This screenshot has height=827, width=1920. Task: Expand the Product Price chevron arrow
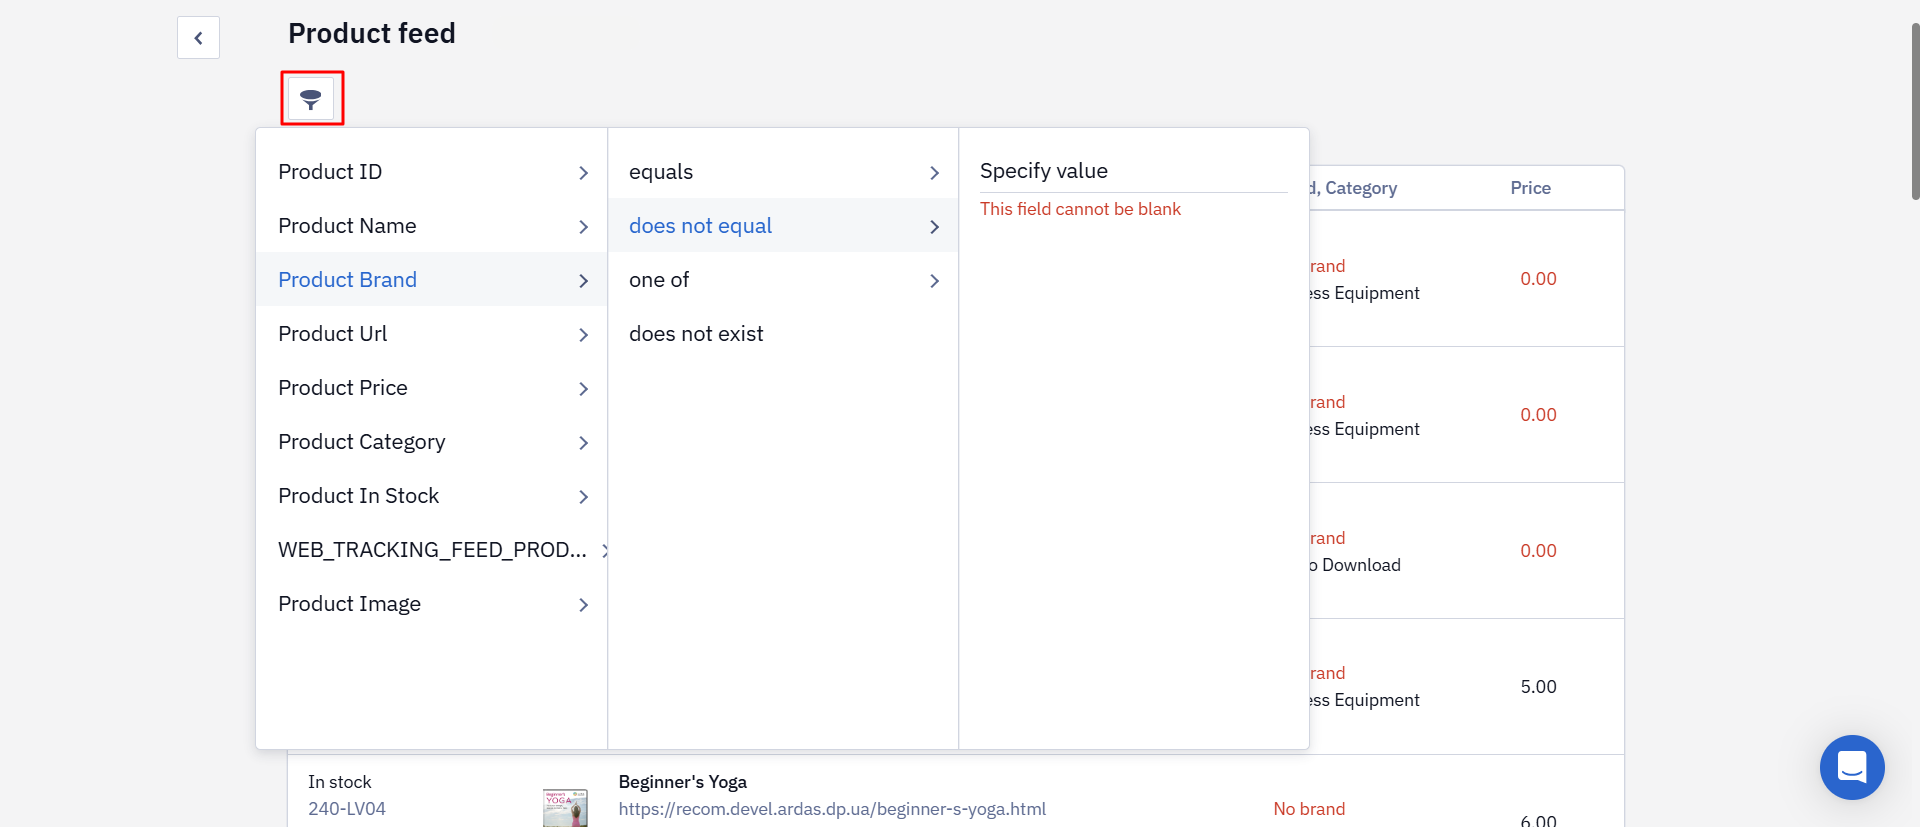583,389
